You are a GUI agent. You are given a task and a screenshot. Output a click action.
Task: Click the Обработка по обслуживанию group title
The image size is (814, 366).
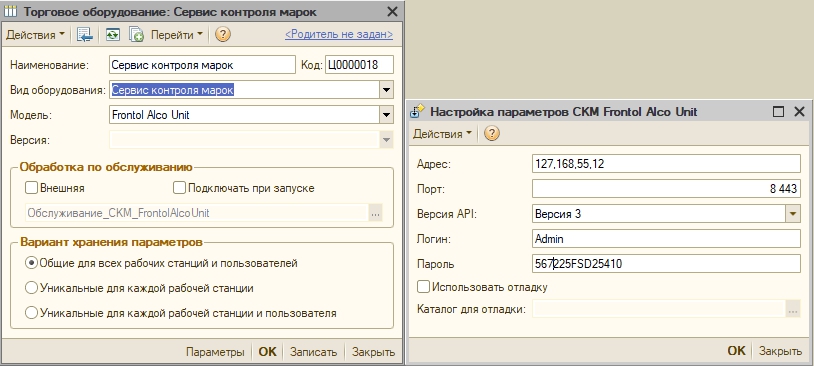point(106,167)
